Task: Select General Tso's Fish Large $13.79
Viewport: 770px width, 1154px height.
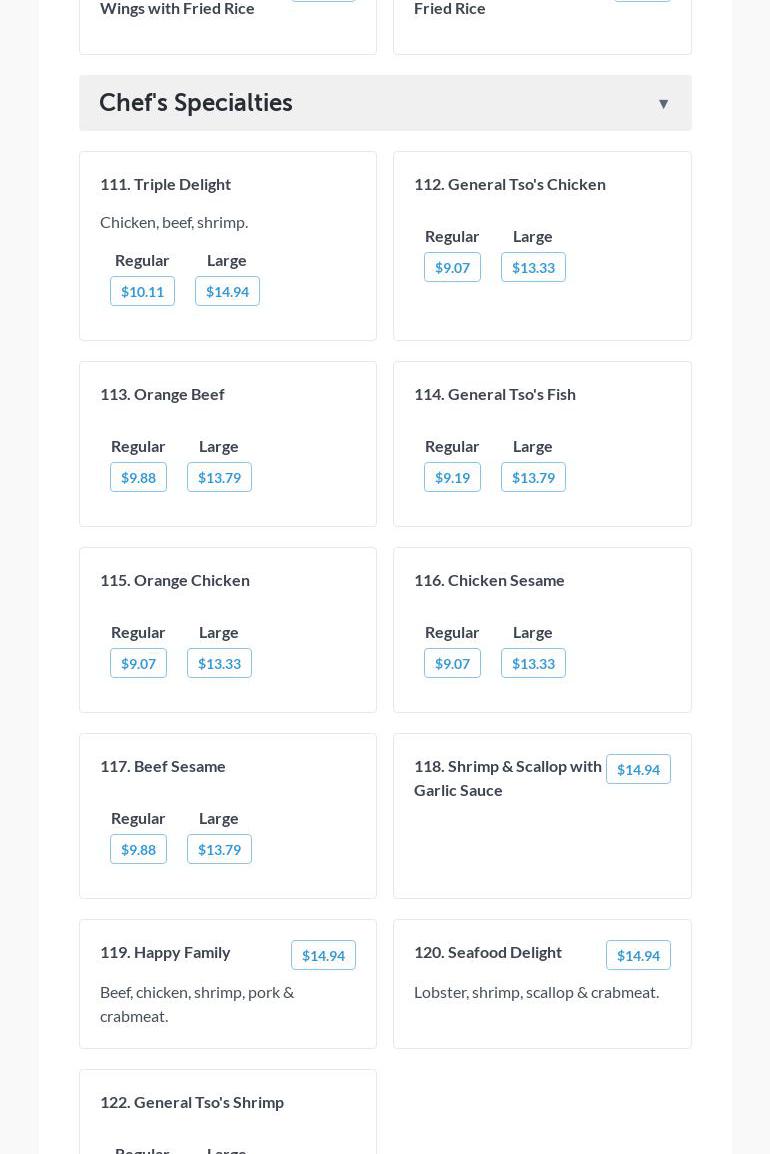Action: [533, 478]
